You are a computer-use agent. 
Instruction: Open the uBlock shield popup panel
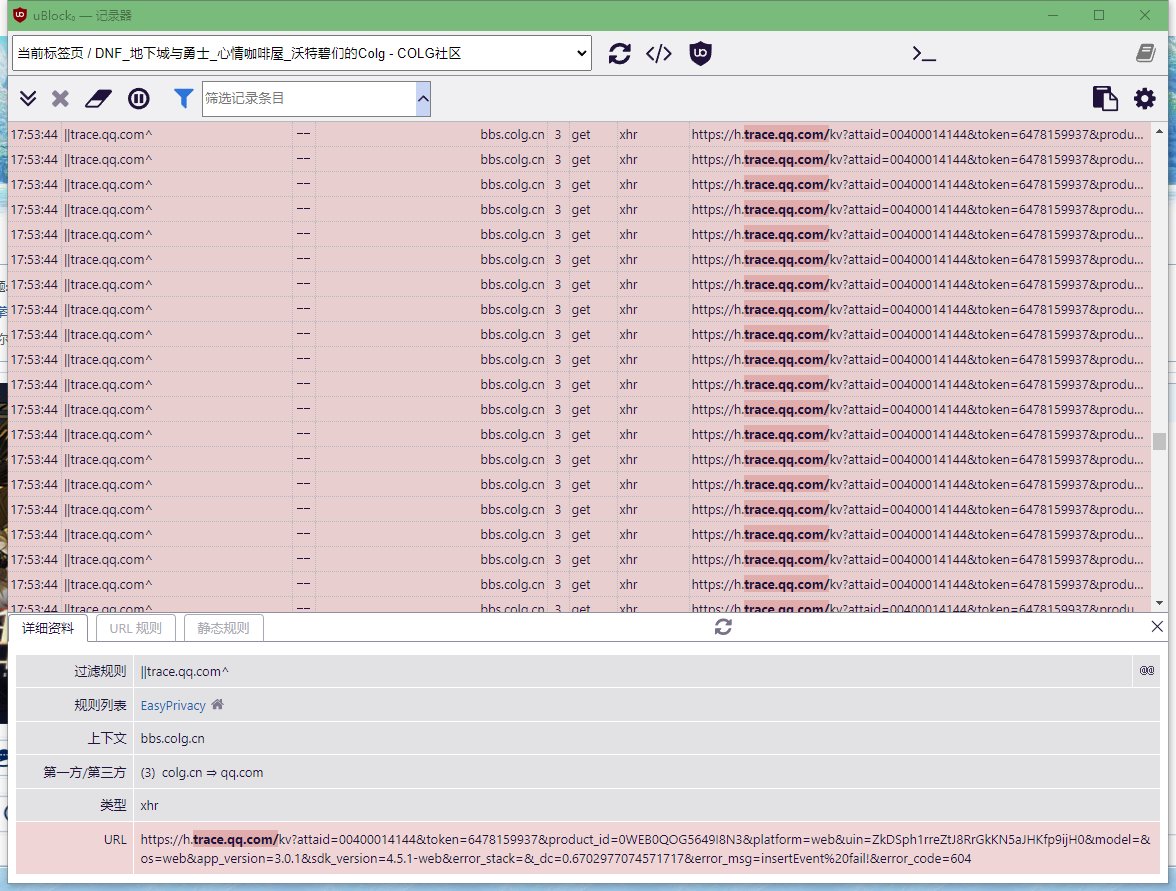tap(700, 53)
